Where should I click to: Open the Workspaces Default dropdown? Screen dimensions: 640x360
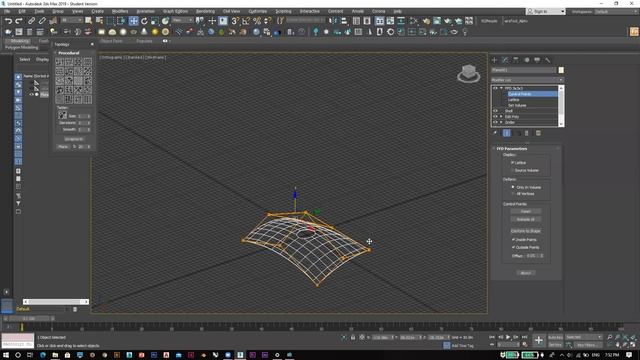coord(616,12)
